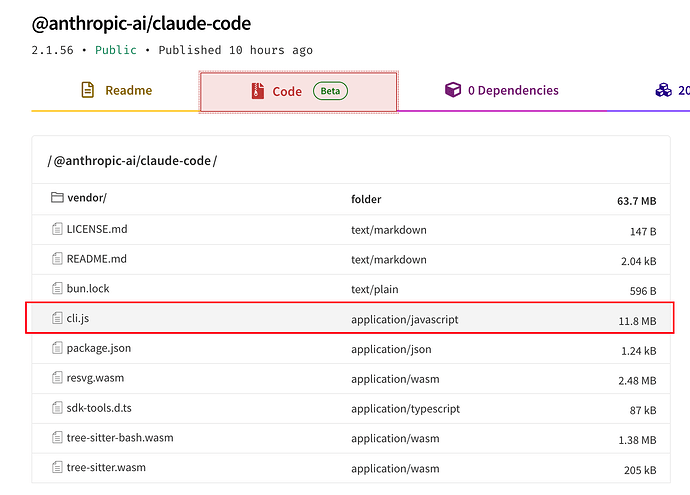Click the /@anthropic-ai/claude-code/ breadcrumb path
The image size is (690, 495).
coord(132,161)
